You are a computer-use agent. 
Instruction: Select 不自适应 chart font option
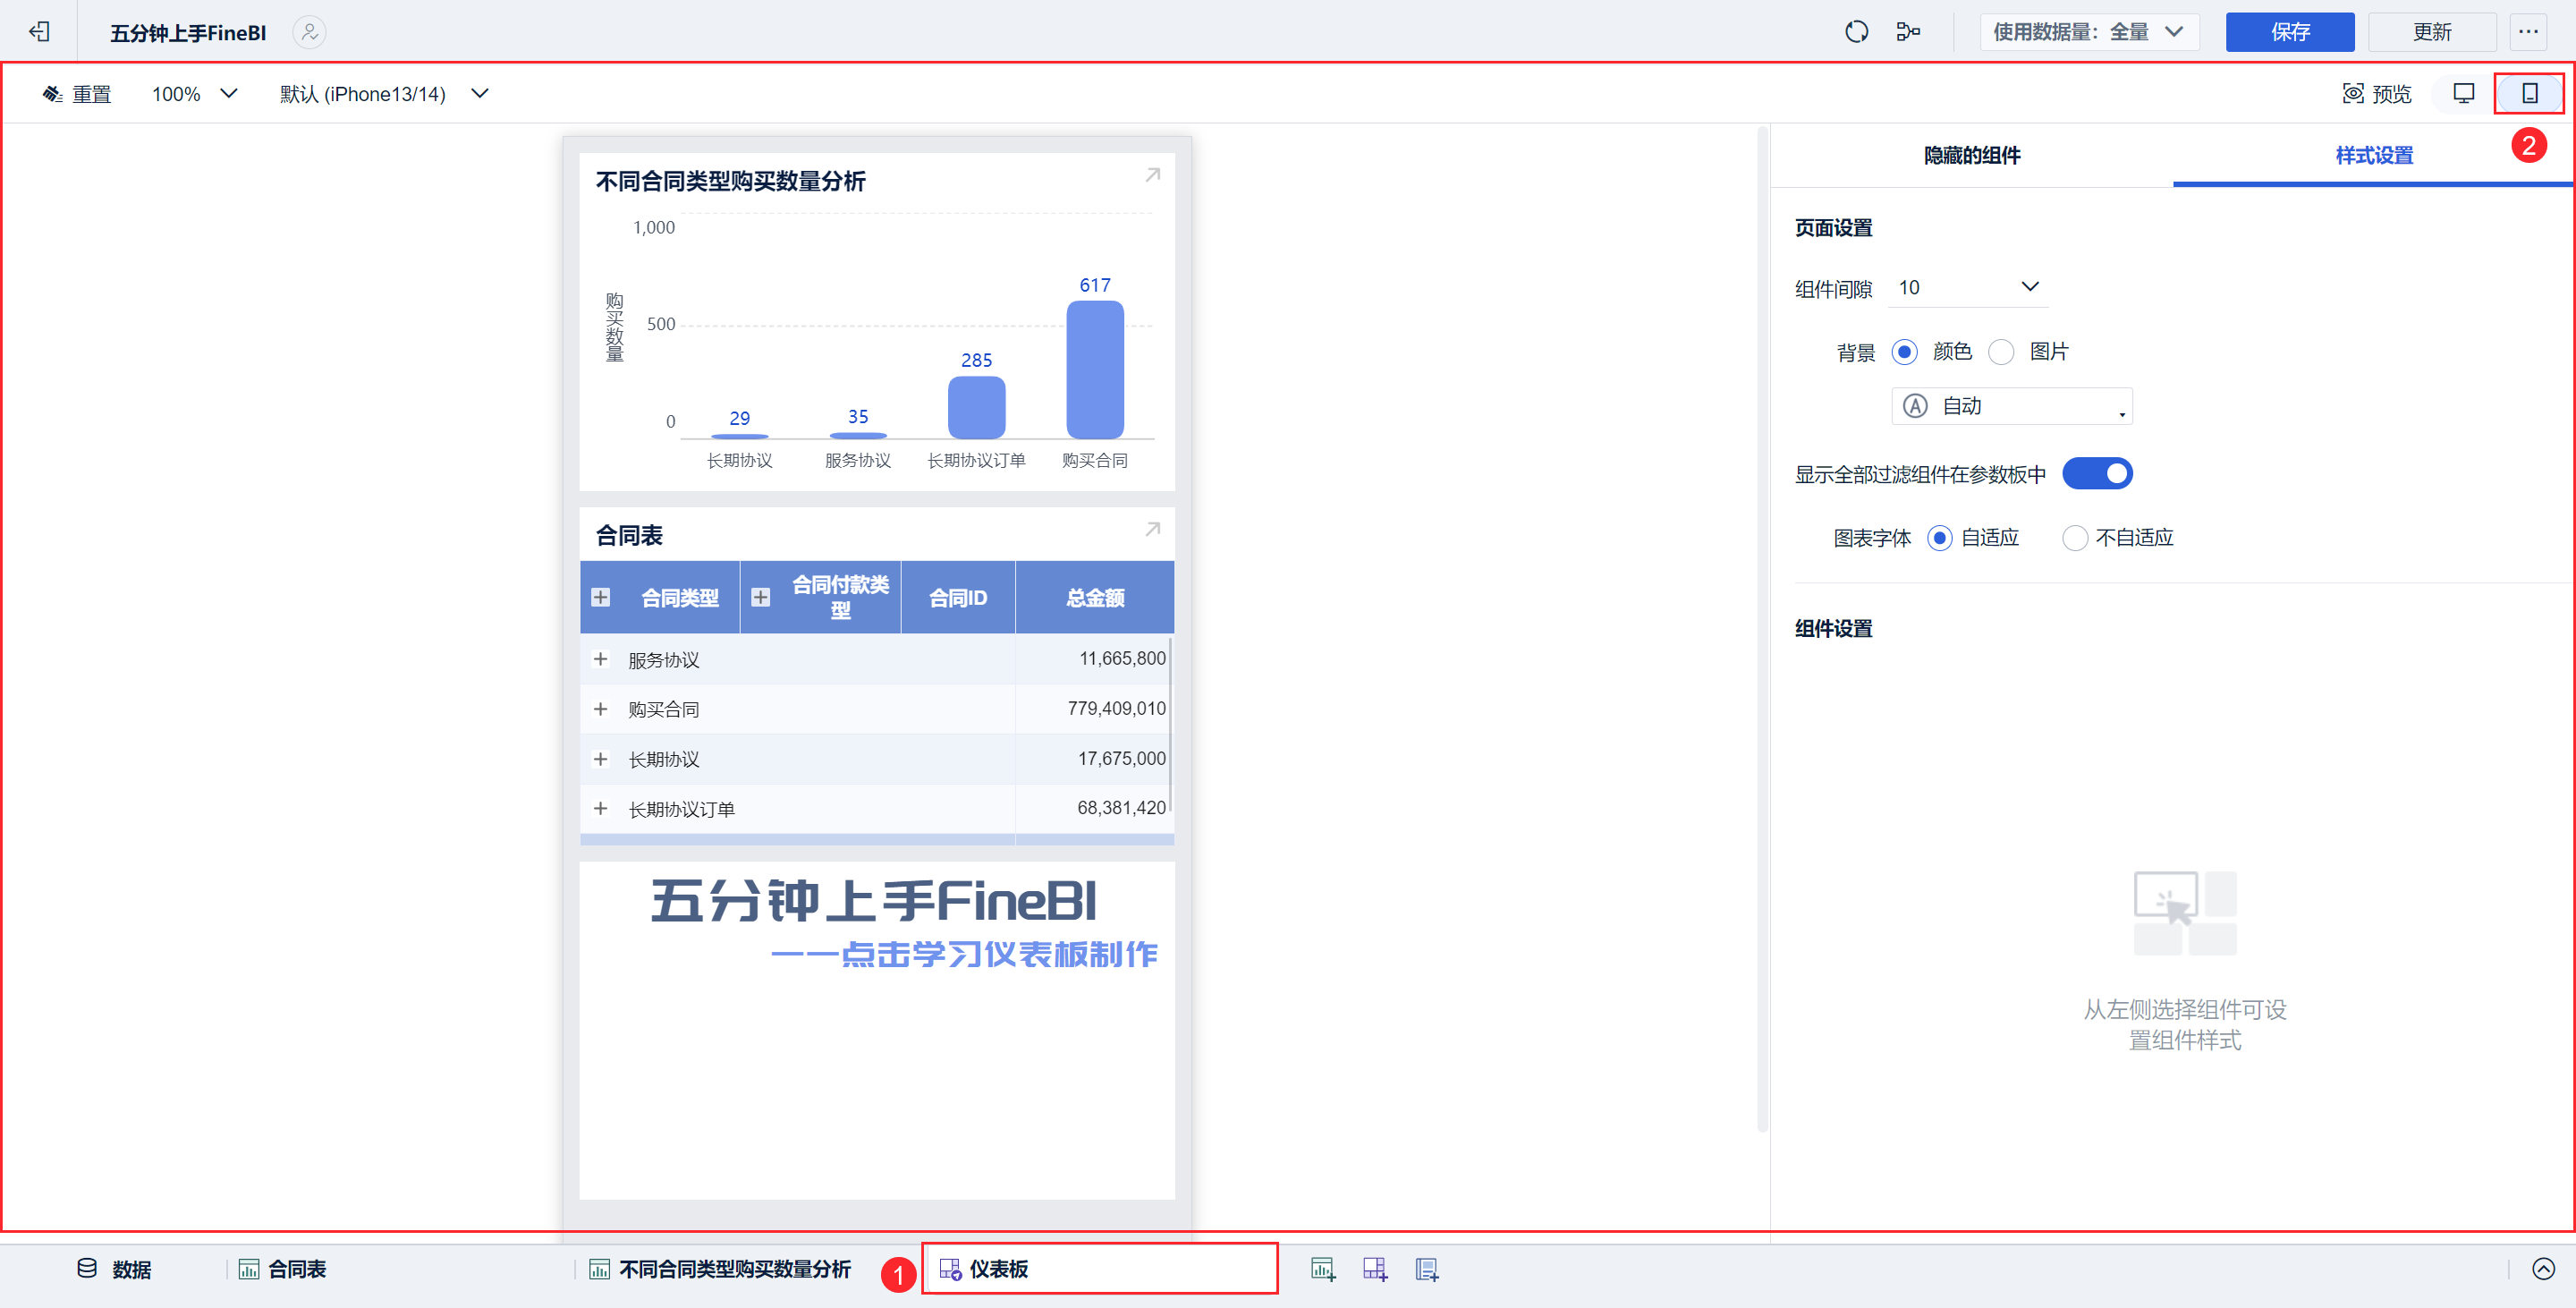pos(2075,538)
